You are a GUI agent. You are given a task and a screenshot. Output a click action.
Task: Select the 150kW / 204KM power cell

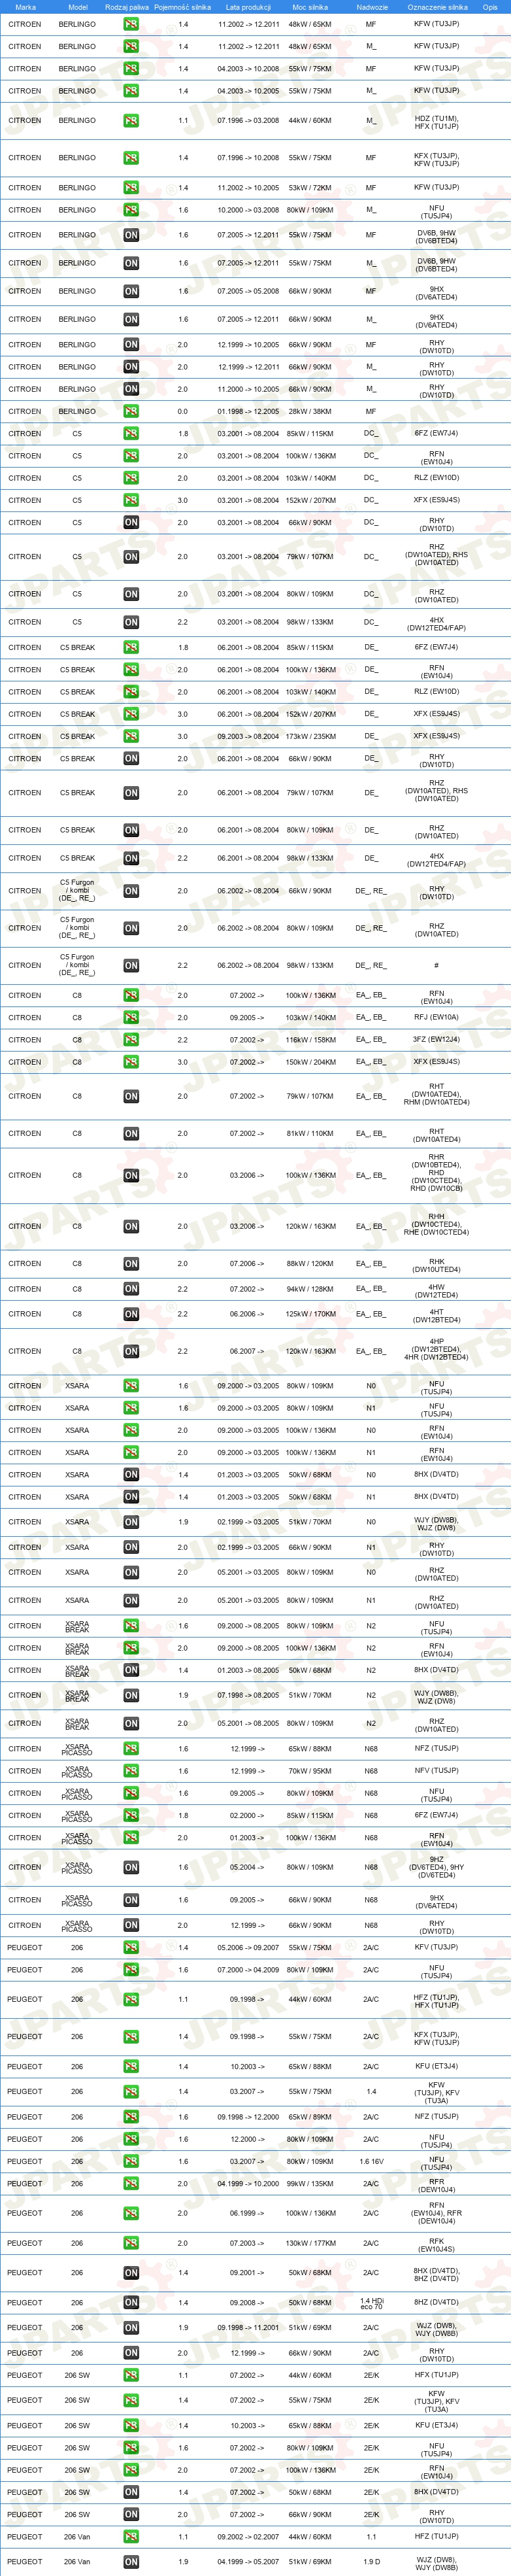[x=310, y=1062]
